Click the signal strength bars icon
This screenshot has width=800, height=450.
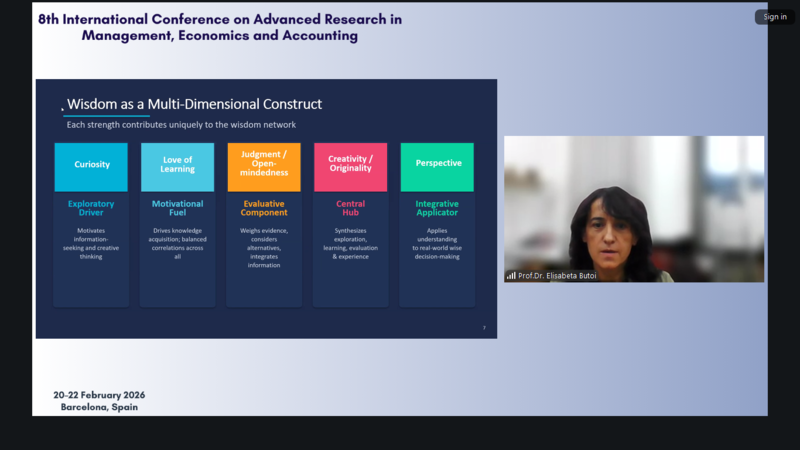tap(511, 276)
